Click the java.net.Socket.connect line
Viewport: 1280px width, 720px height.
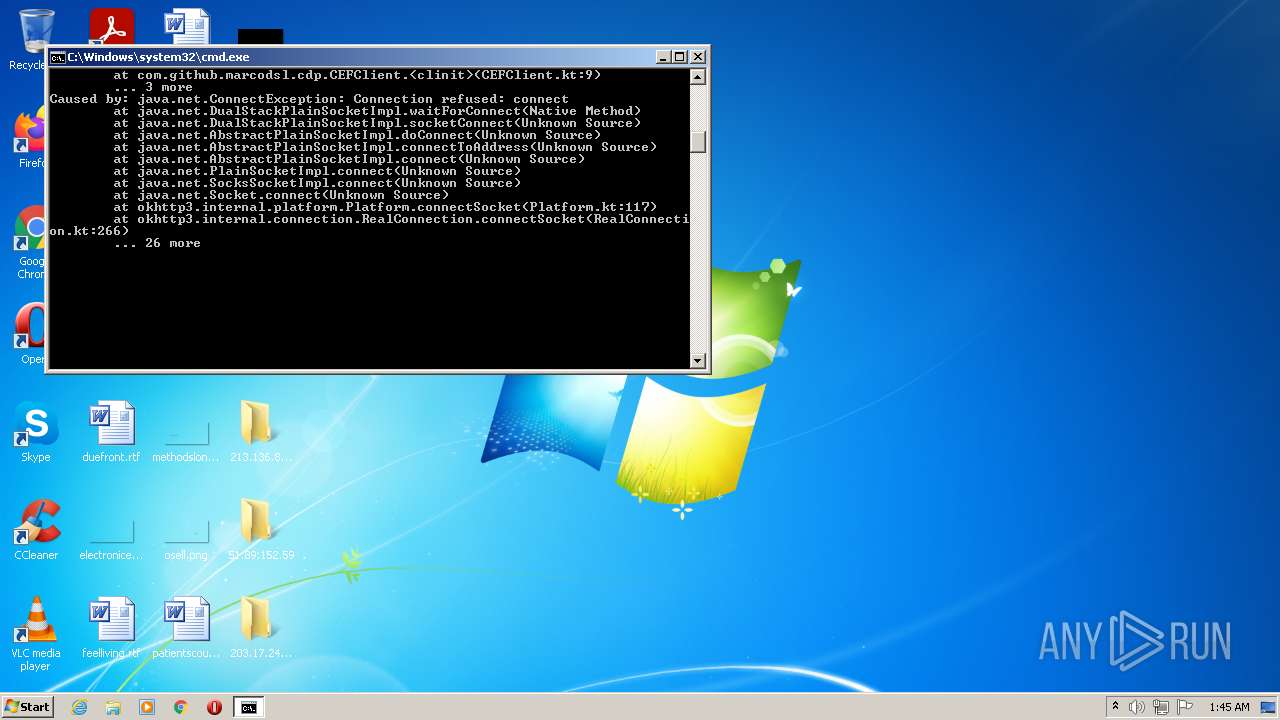[x=281, y=195]
